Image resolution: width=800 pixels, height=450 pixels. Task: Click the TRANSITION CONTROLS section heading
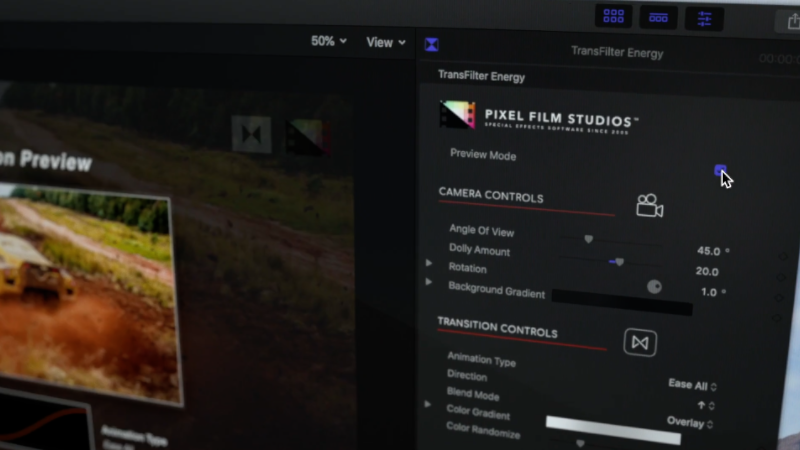497,327
